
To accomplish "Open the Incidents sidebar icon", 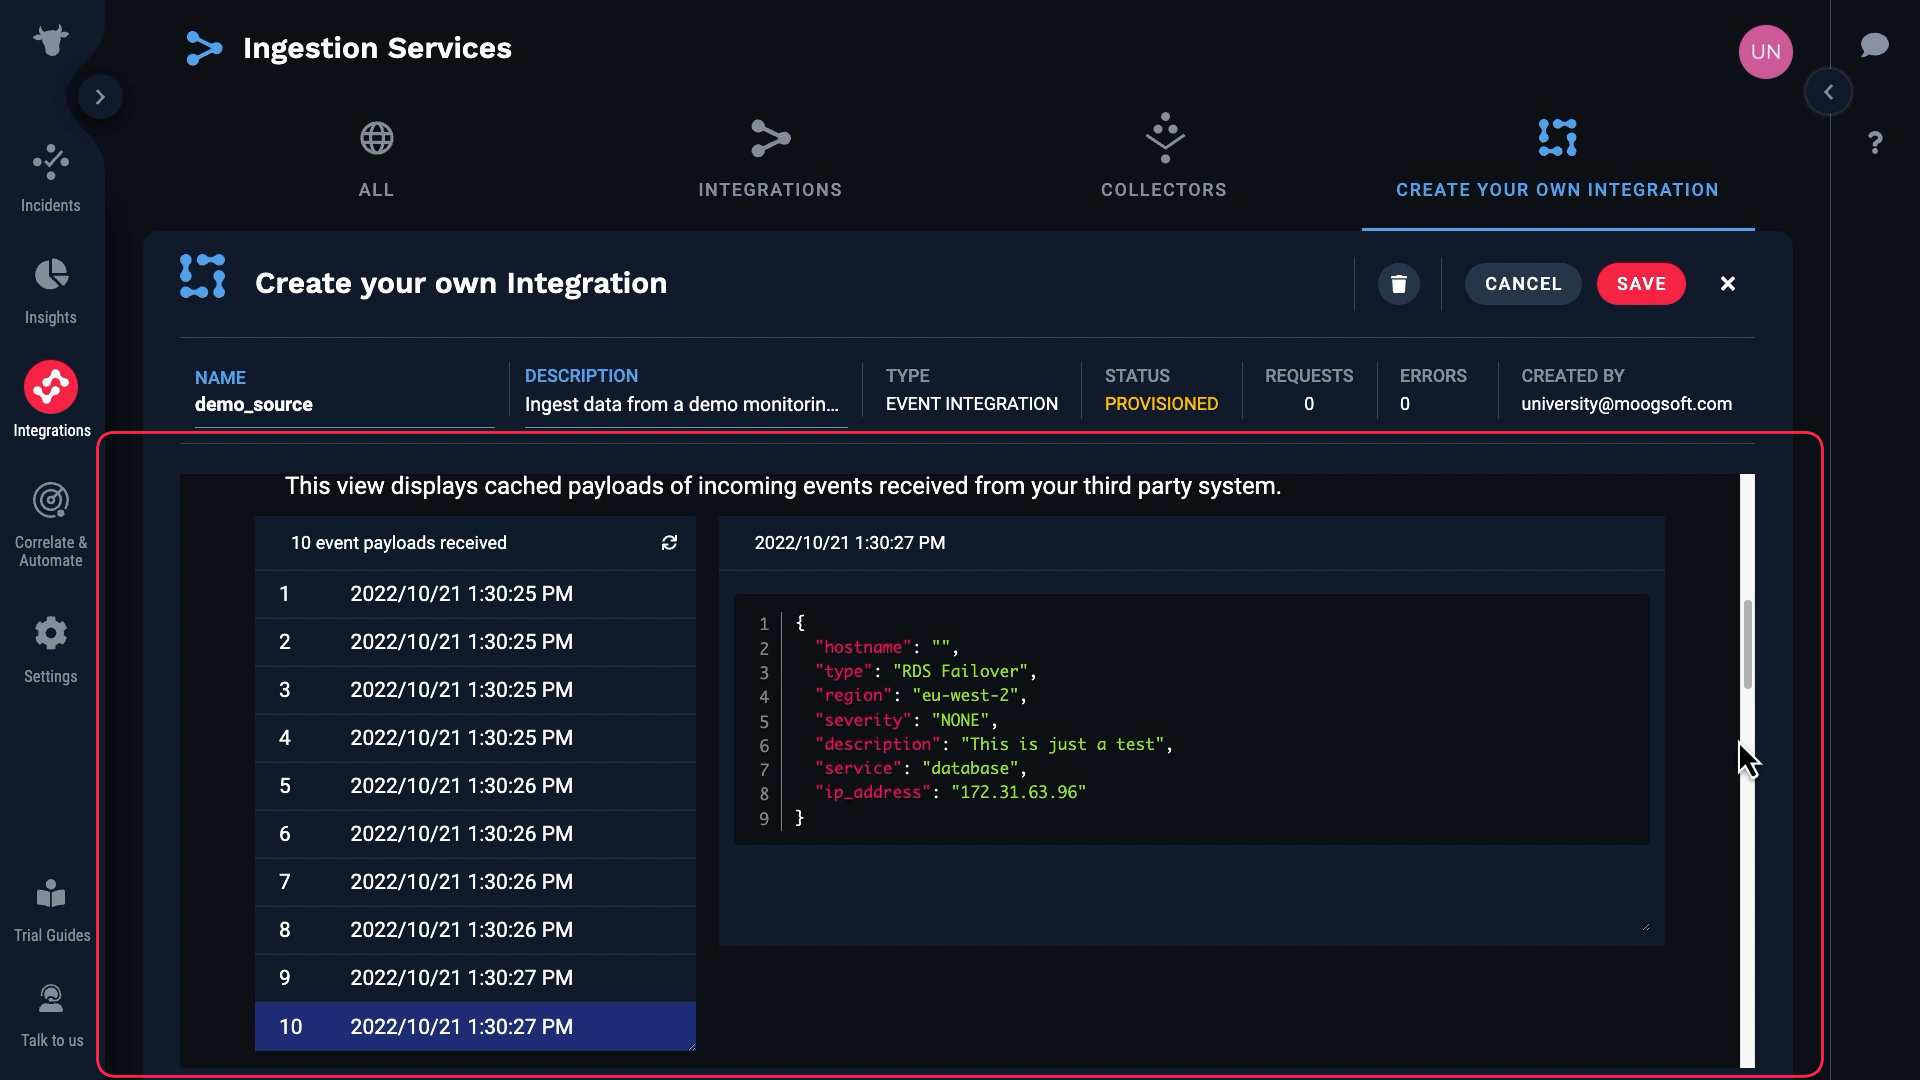I will (50, 162).
